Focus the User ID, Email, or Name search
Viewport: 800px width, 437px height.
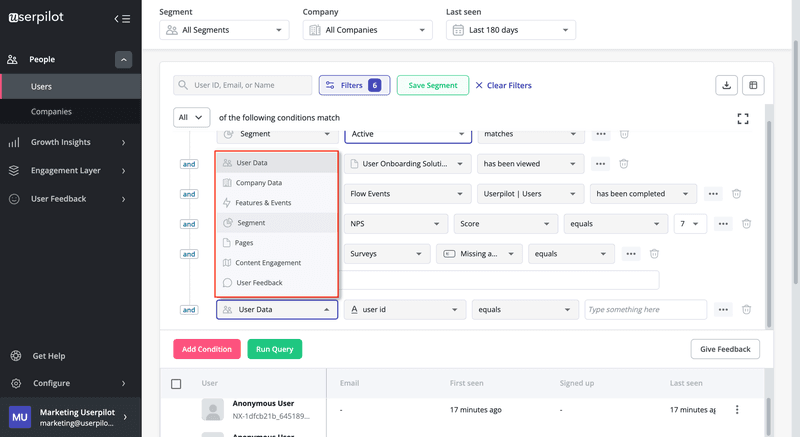click(x=242, y=85)
